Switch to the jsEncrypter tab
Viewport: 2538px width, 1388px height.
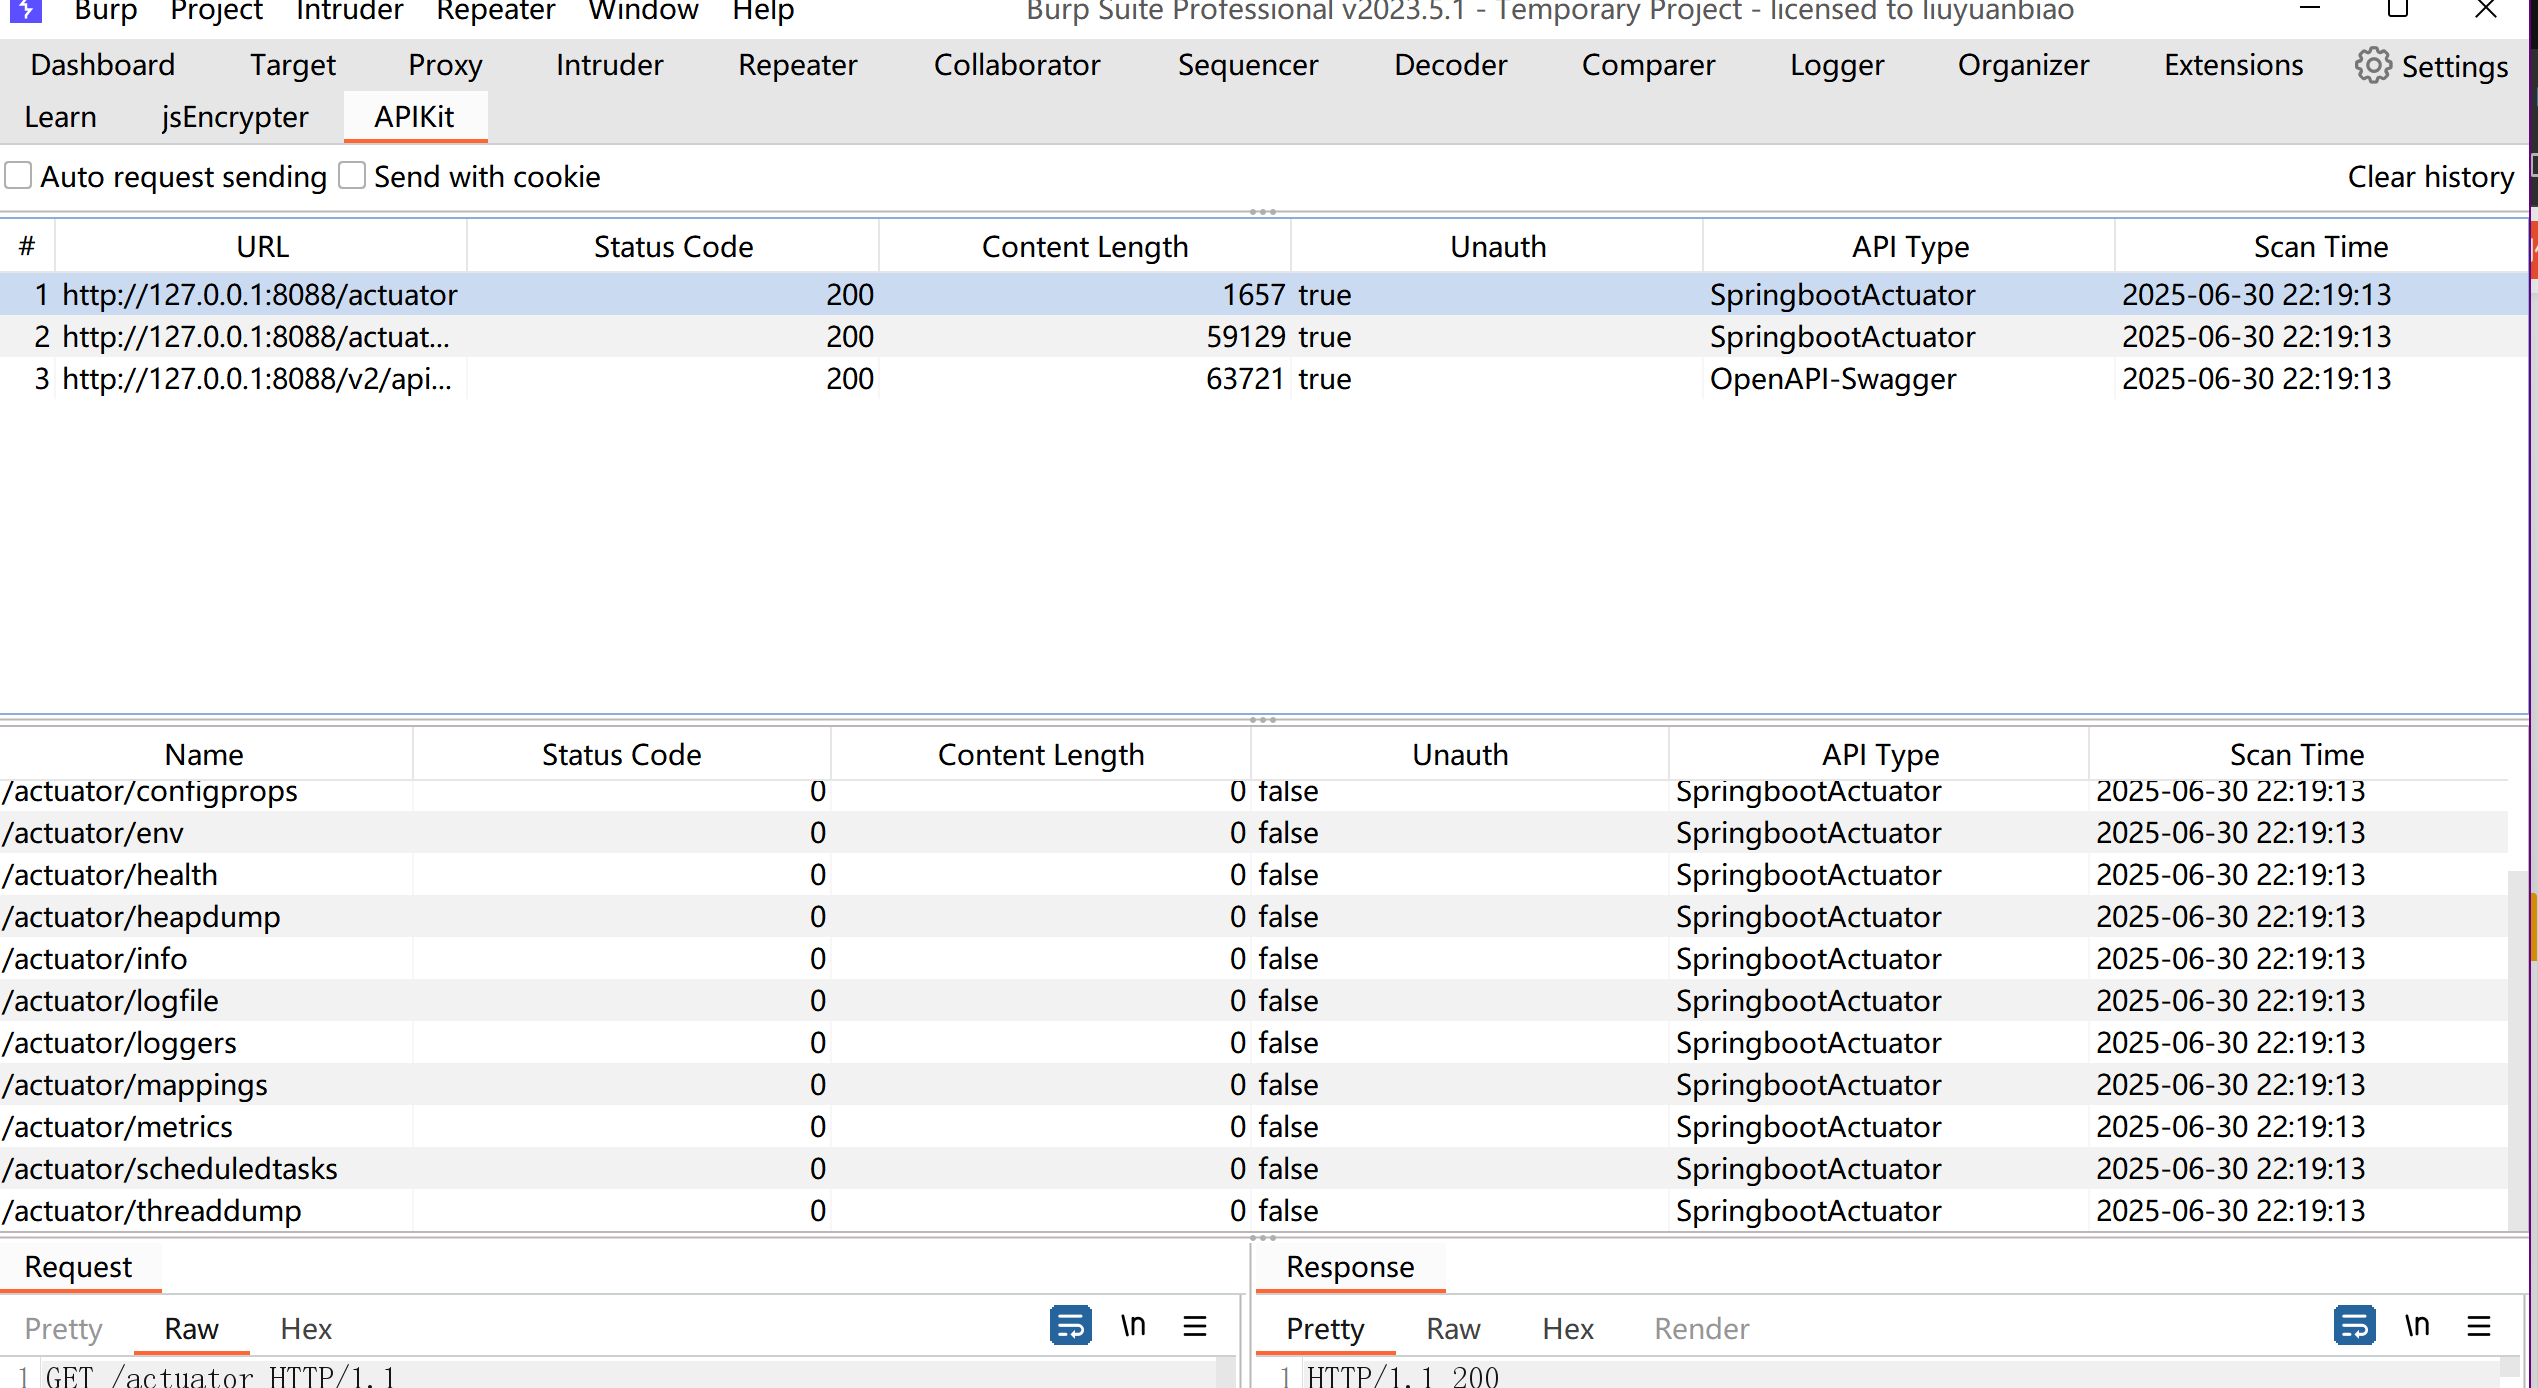pos(235,117)
